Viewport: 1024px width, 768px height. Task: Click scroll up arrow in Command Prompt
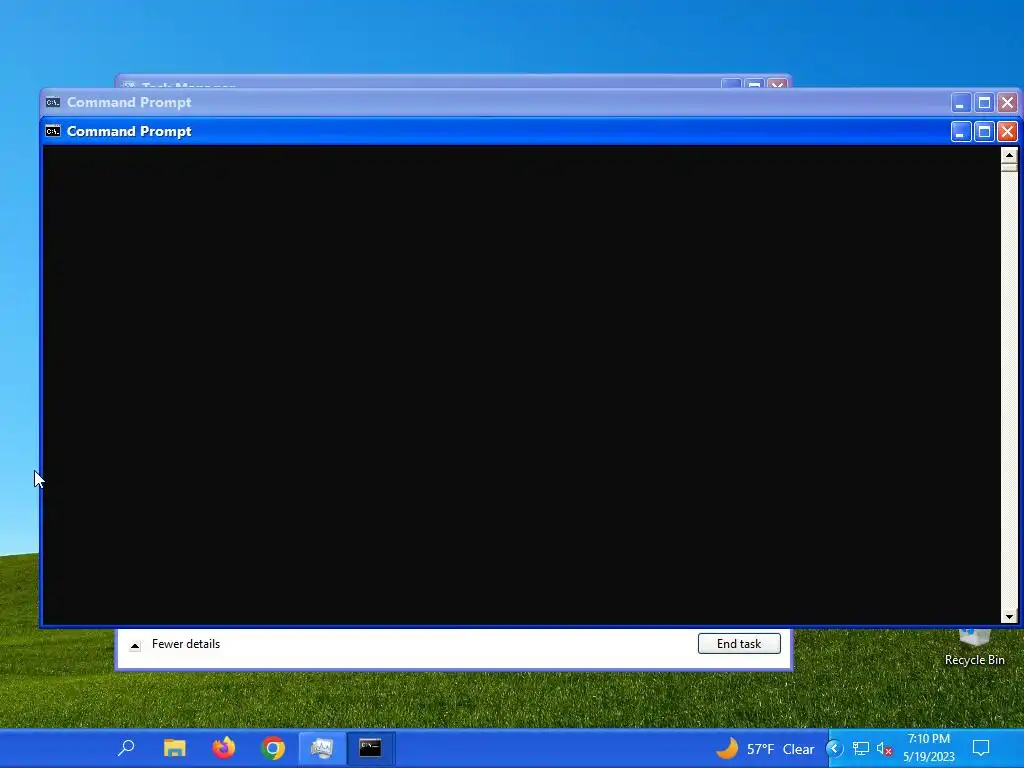pos(1009,155)
